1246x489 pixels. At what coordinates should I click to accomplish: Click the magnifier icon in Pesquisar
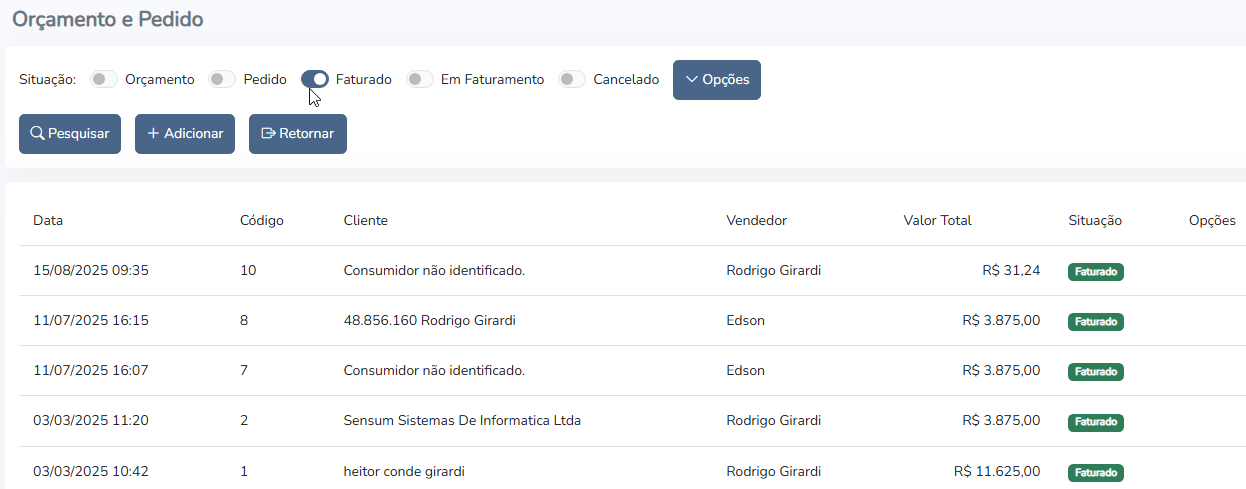pos(38,134)
